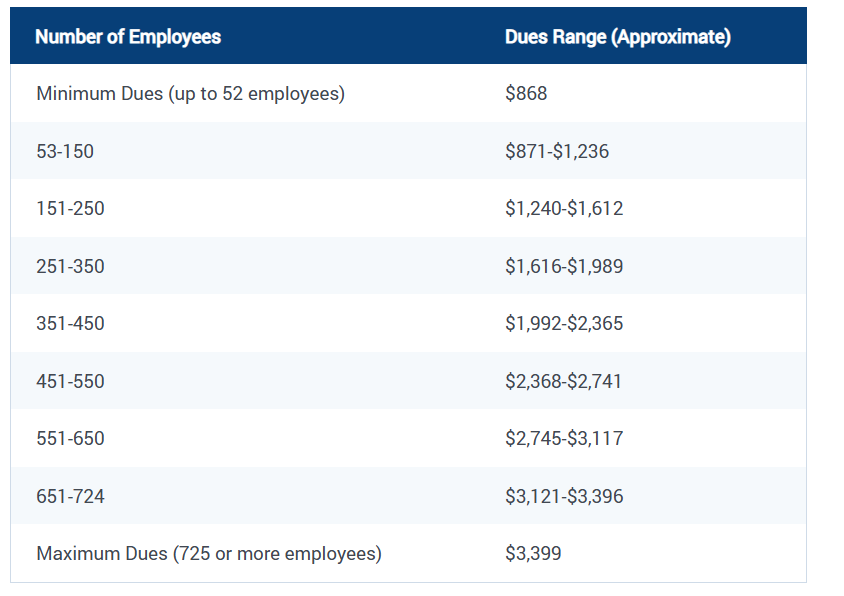Select the 53-150 employees cell
The width and height of the screenshot is (844, 596).
pos(65,152)
